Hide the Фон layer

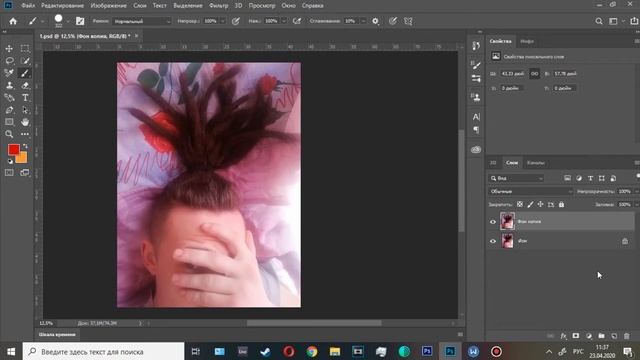(x=493, y=241)
